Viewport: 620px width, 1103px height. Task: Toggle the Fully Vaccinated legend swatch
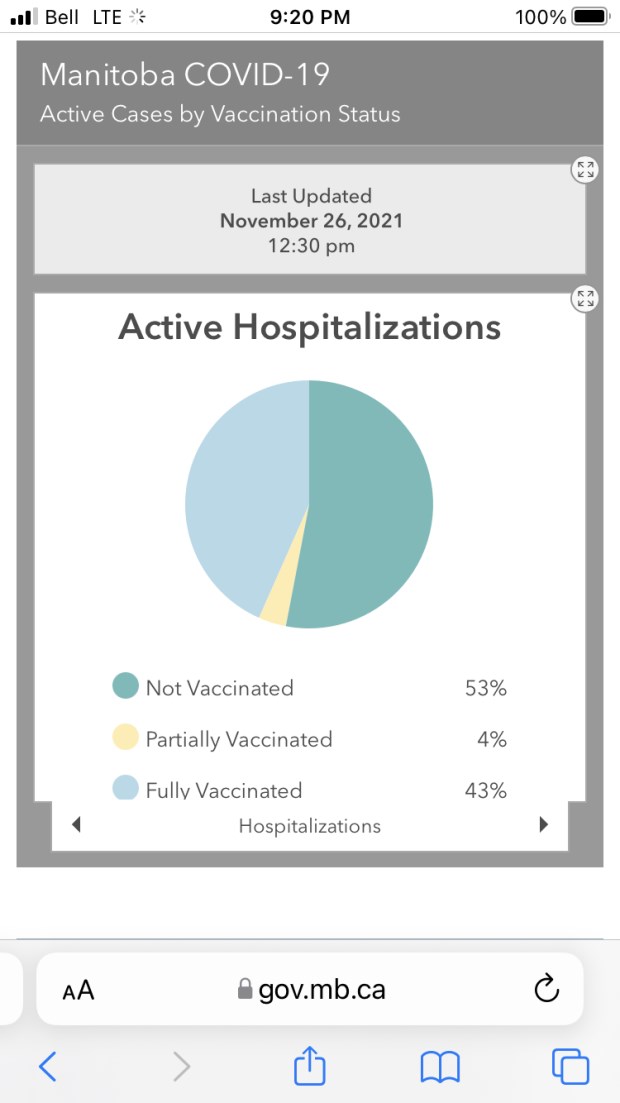click(125, 788)
